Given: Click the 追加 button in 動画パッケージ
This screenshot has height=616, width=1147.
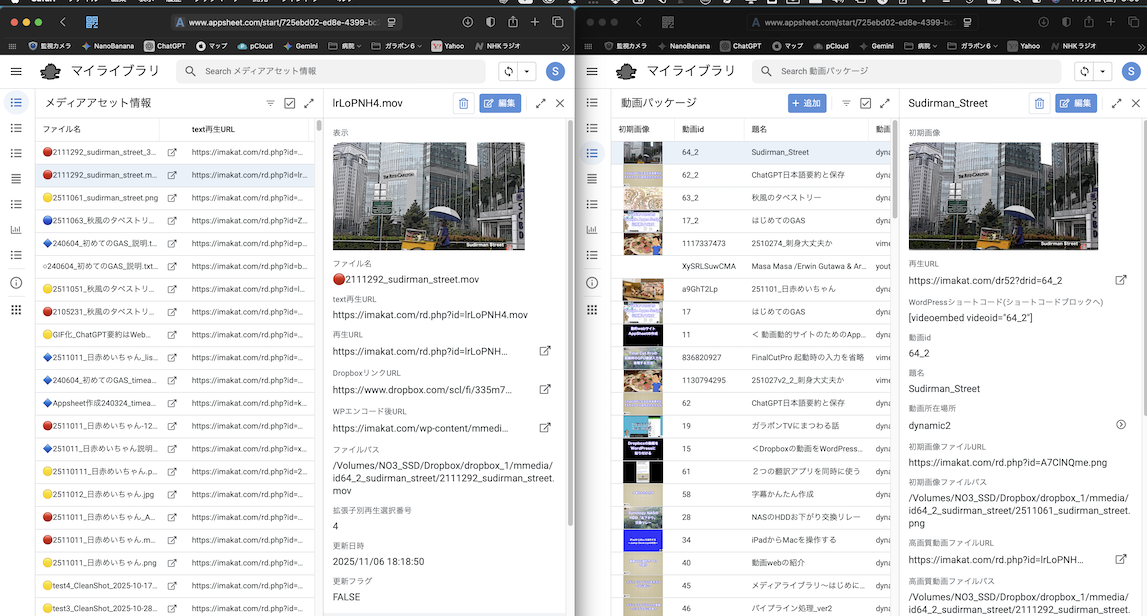Looking at the screenshot, I should click(x=807, y=103).
